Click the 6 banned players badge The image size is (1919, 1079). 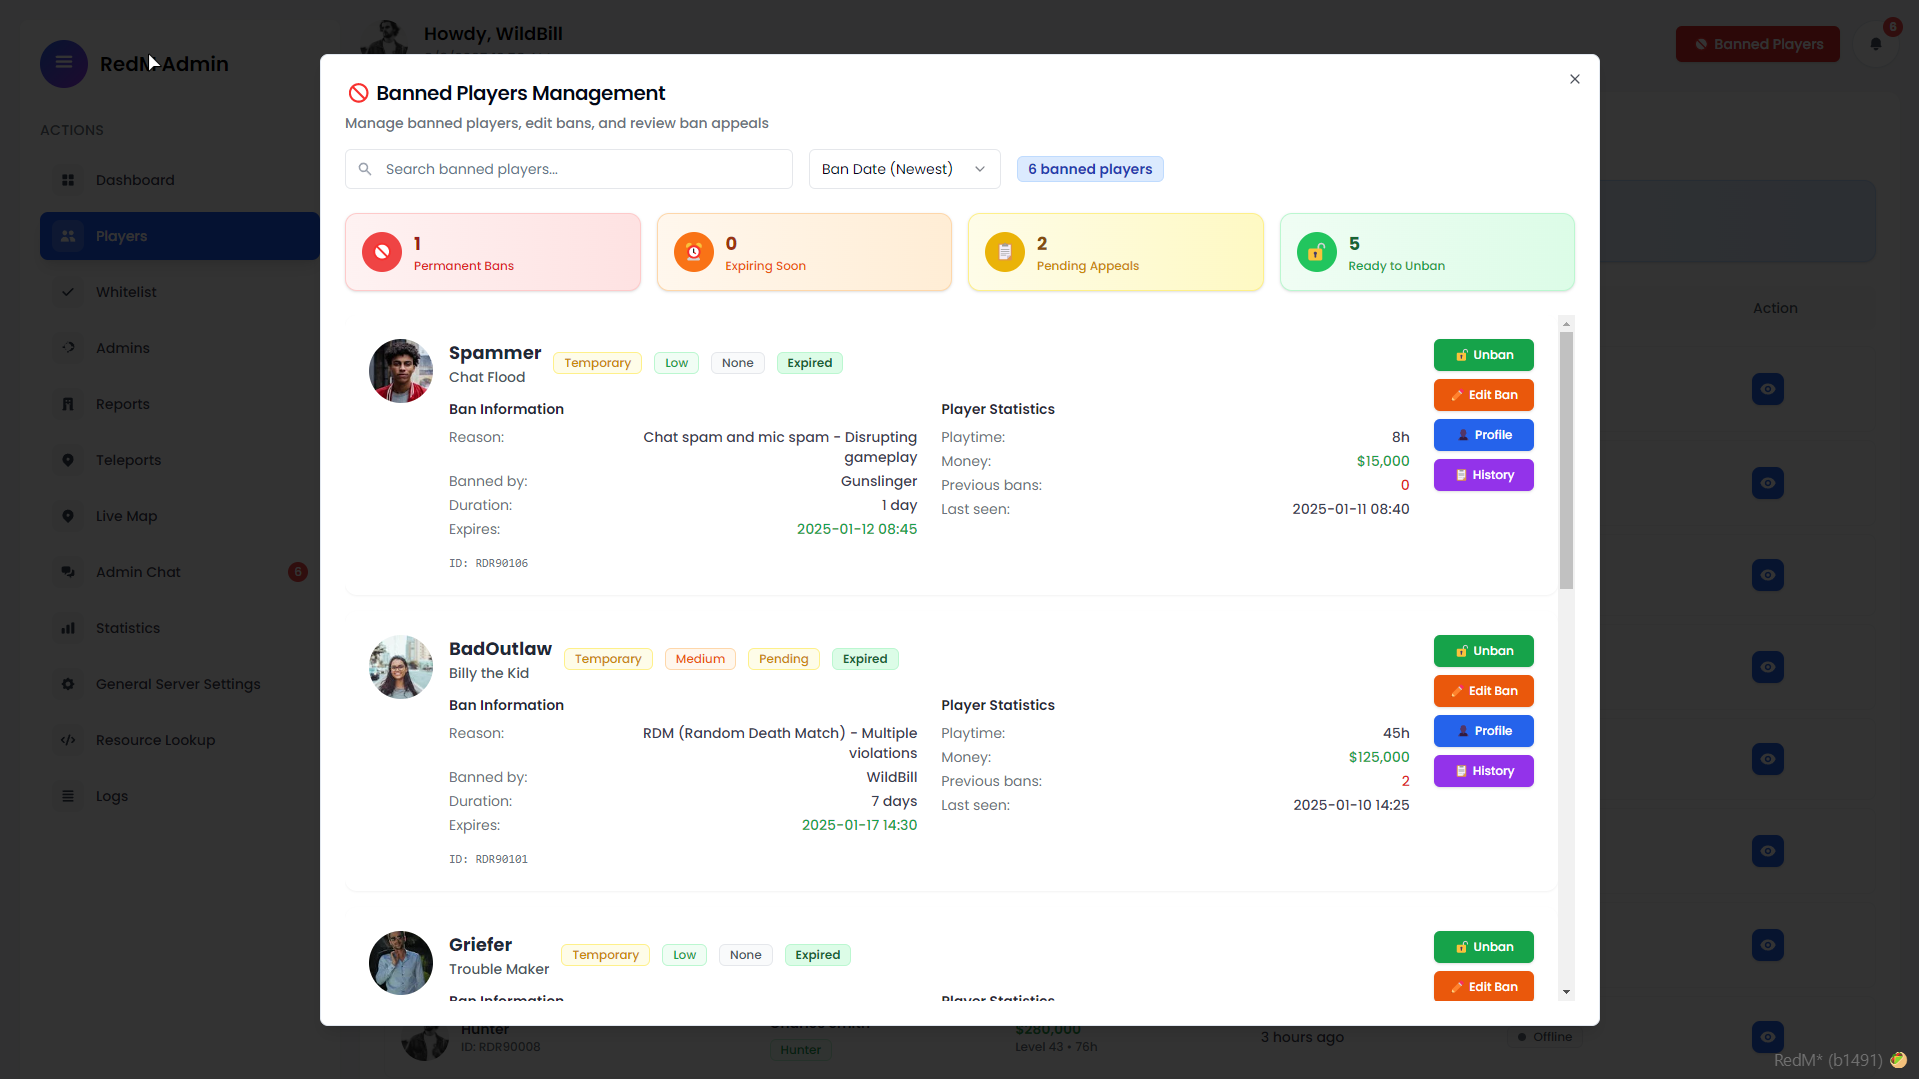1090,169
